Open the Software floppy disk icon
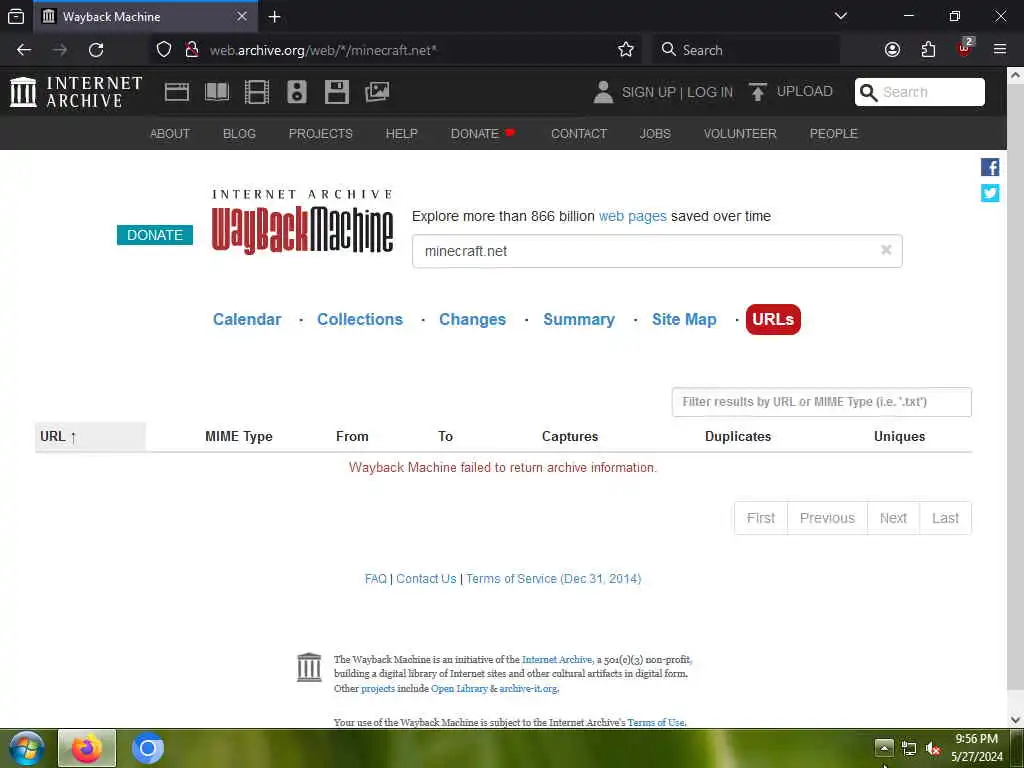Image resolution: width=1024 pixels, height=768 pixels. 337,92
